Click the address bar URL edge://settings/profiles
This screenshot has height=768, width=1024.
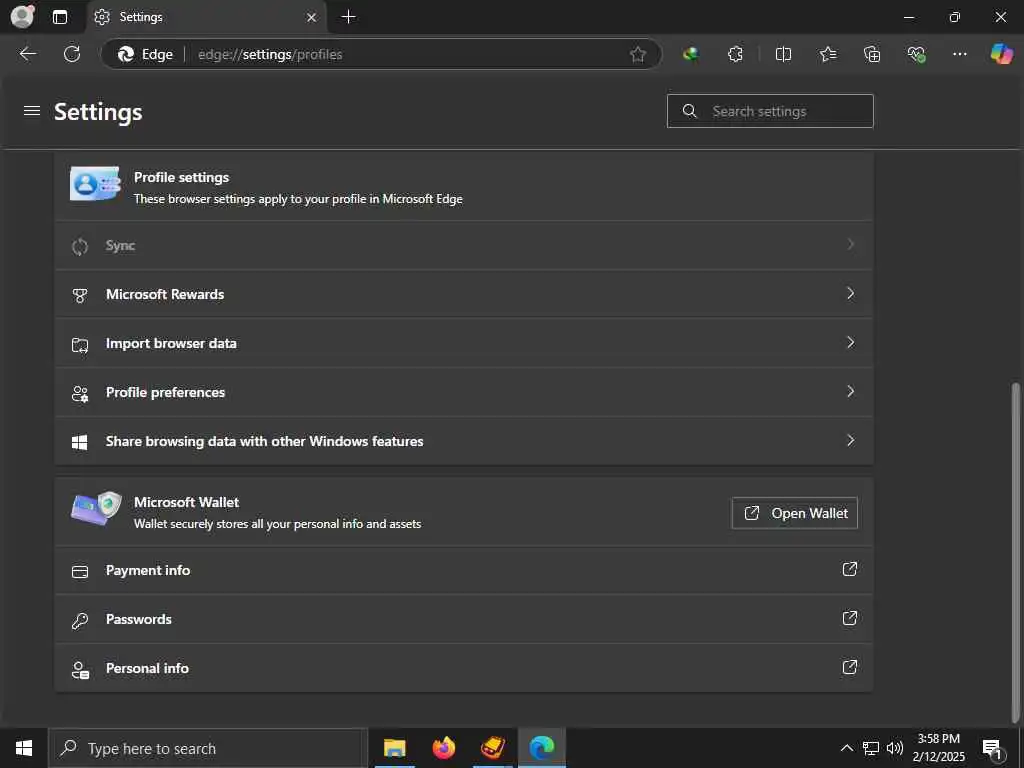270,54
